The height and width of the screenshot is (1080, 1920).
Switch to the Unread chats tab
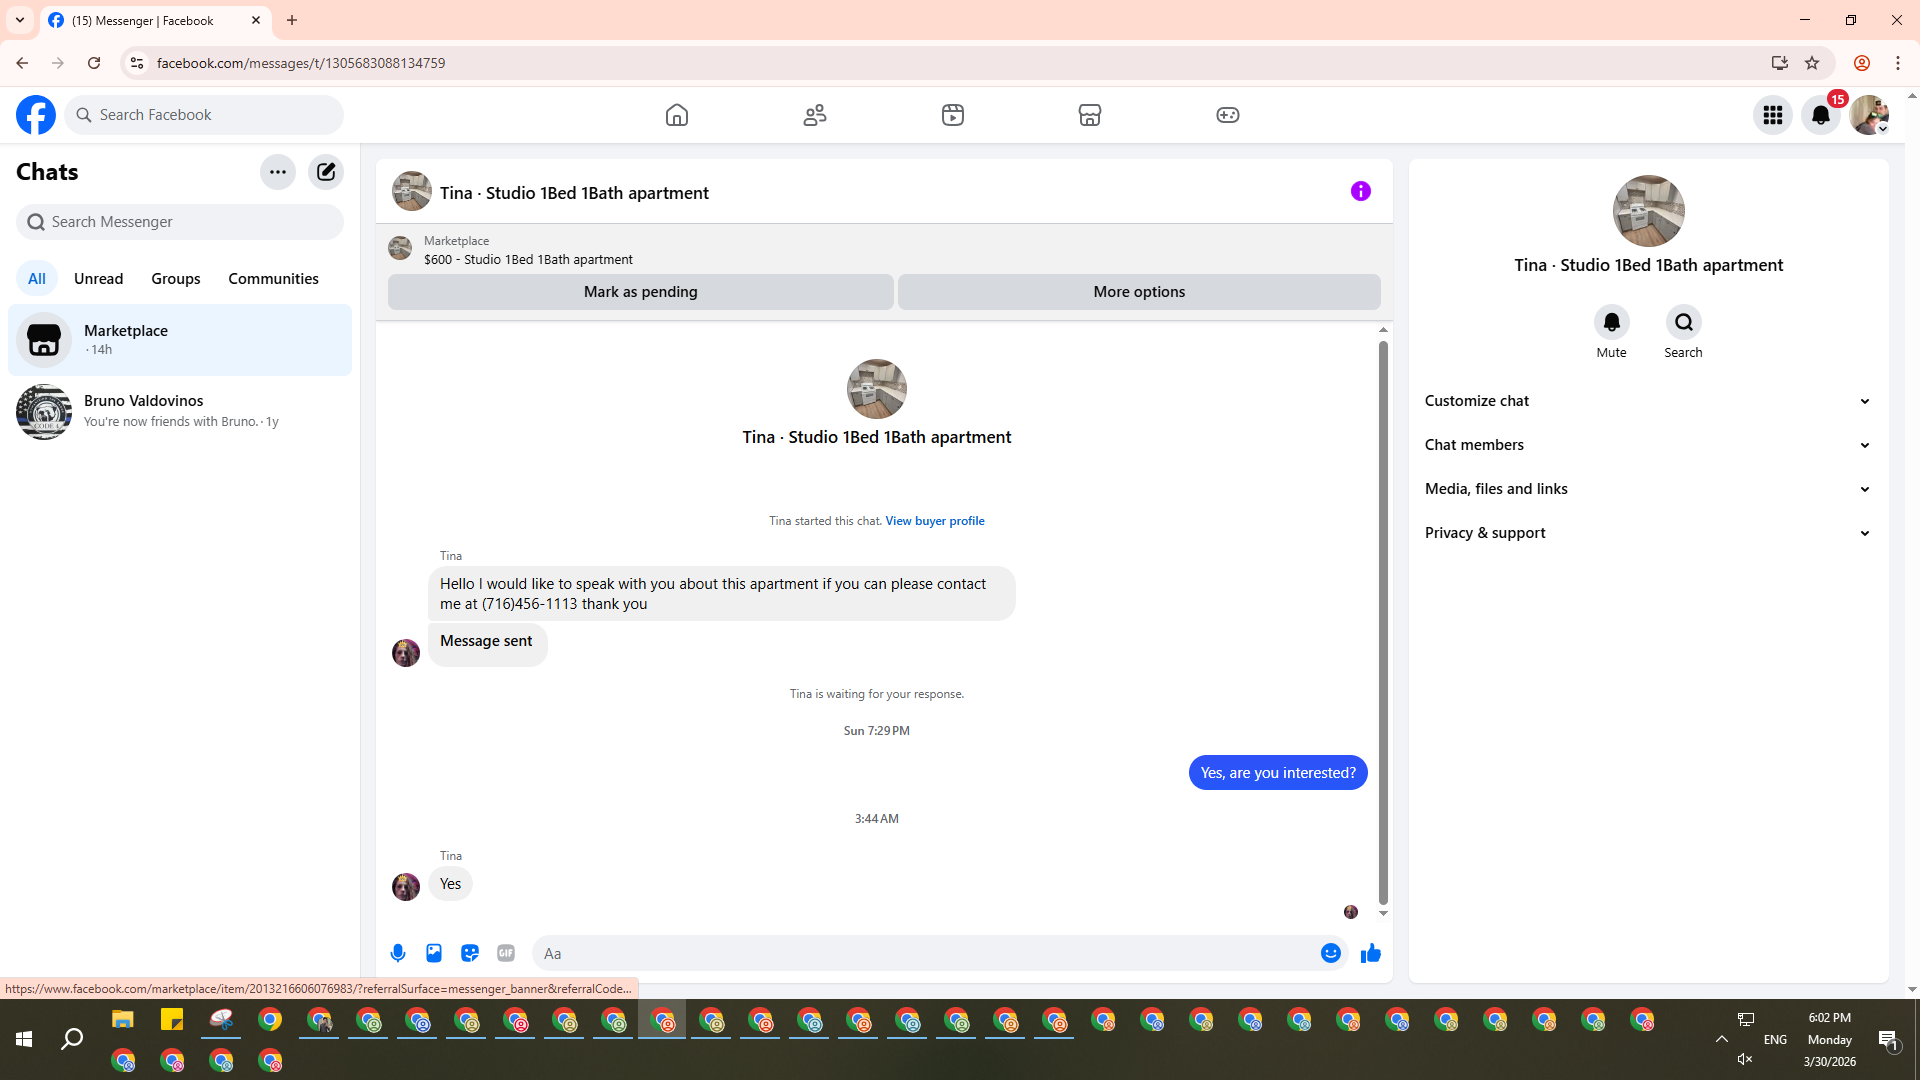98,279
